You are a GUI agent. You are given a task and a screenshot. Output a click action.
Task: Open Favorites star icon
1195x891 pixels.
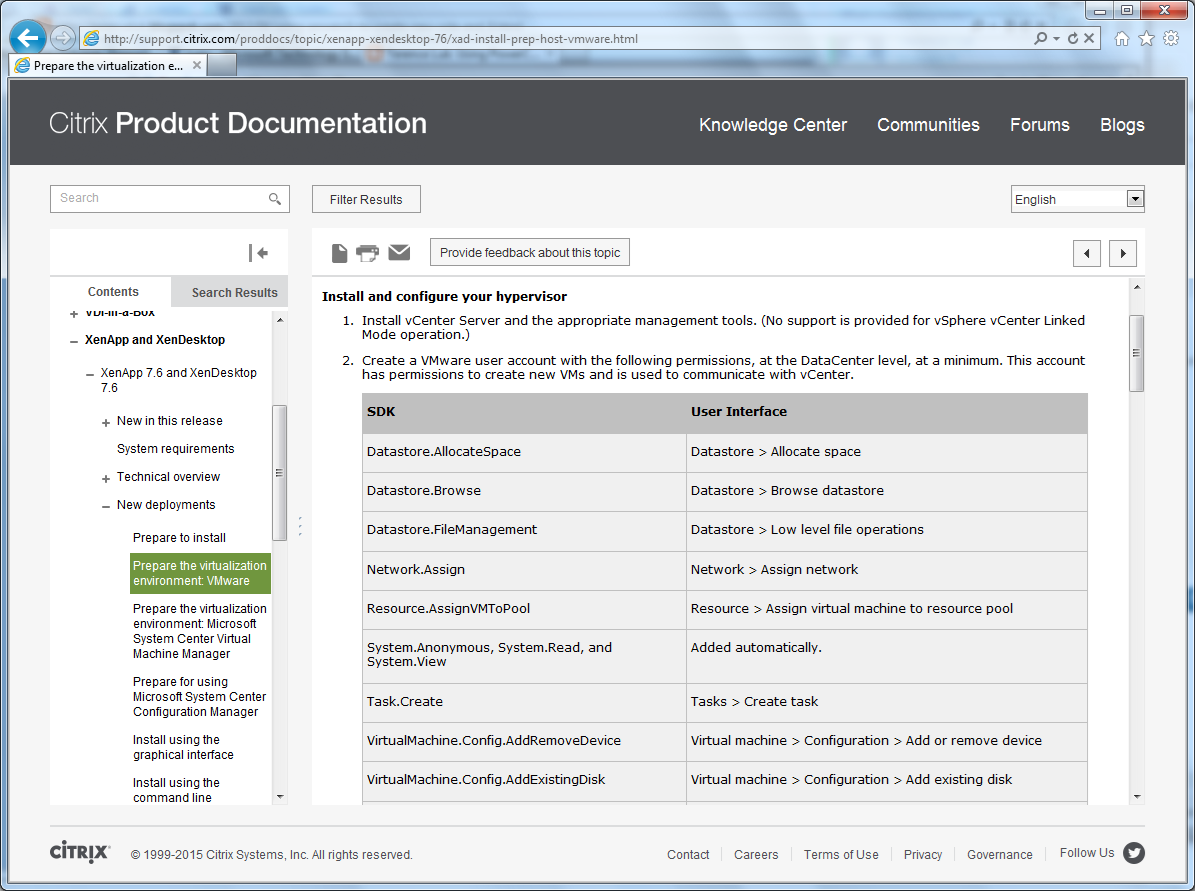point(1146,39)
